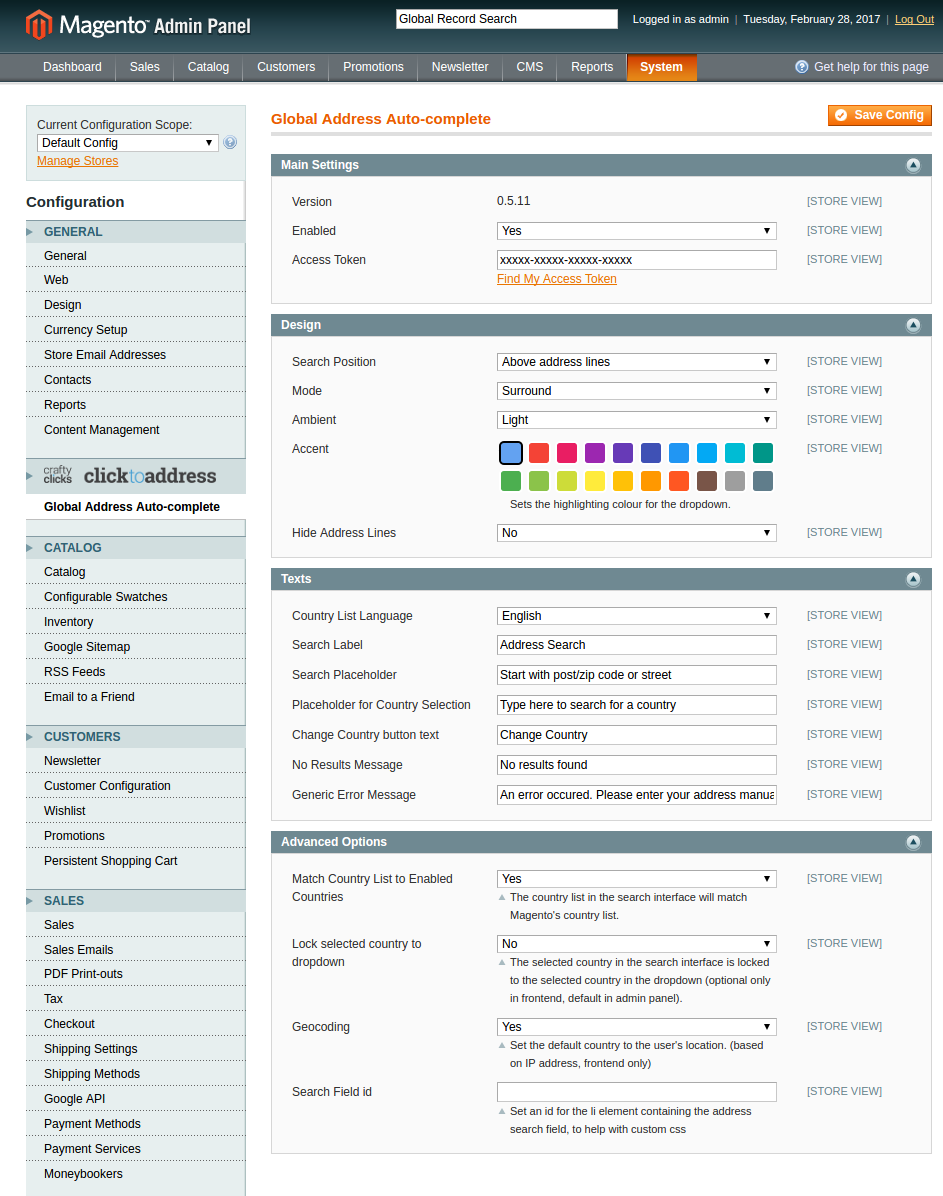
Task: Click the Access Token input field
Action: (636, 260)
